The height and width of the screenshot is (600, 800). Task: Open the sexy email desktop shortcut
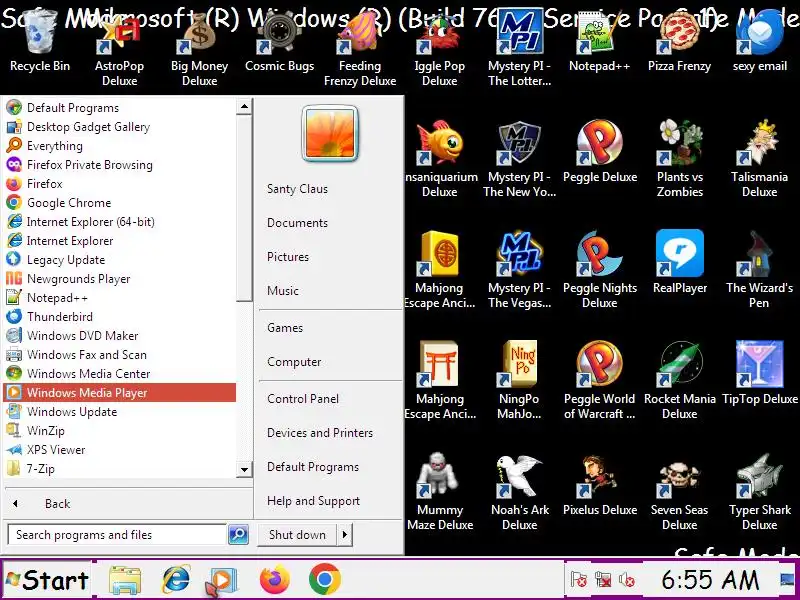(760, 43)
